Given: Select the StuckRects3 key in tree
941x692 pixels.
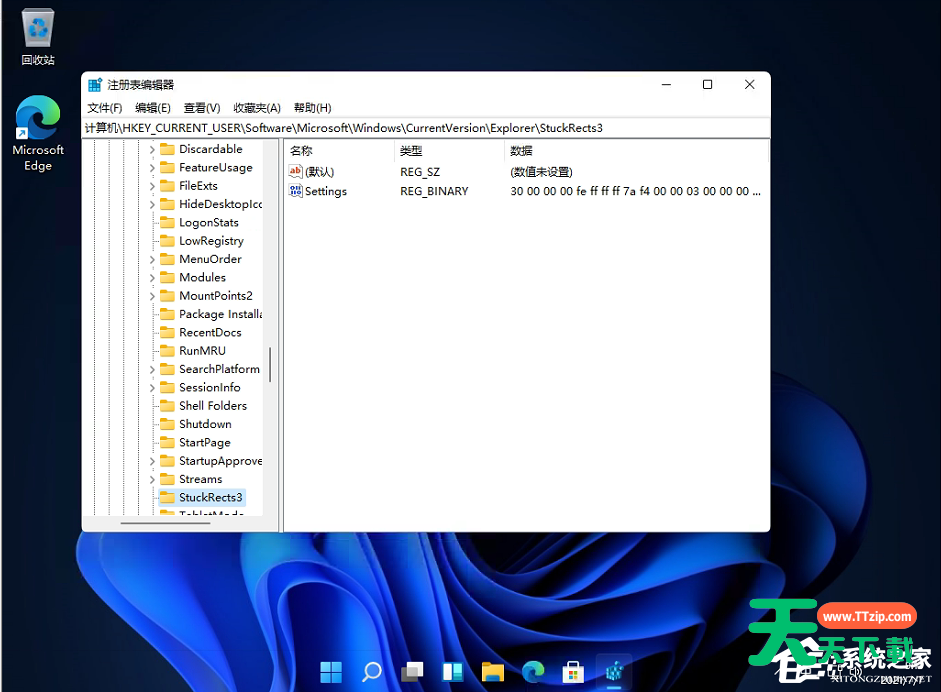Looking at the screenshot, I should [x=210, y=497].
